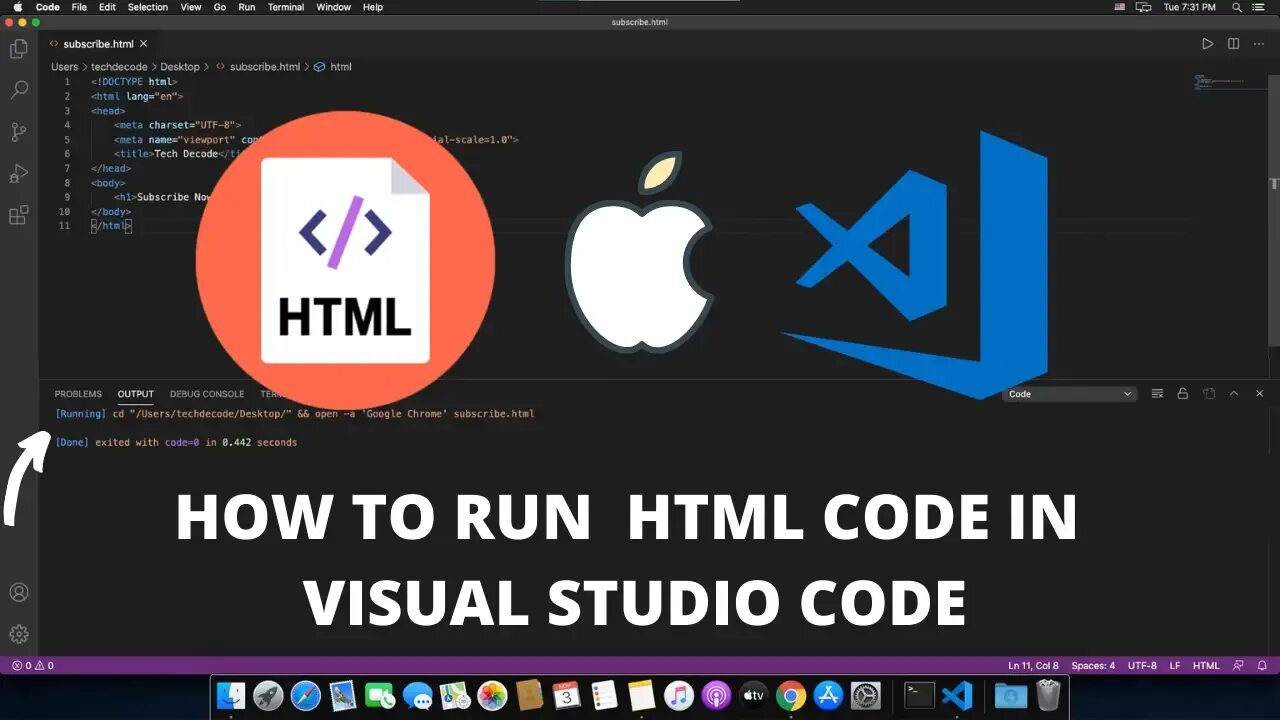Toggle maximize panel size chevron
Image resolution: width=1280 pixels, height=720 pixels.
[x=1235, y=393]
